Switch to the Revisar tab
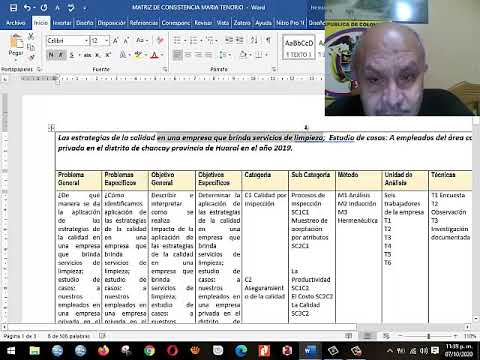 [x=203, y=23]
